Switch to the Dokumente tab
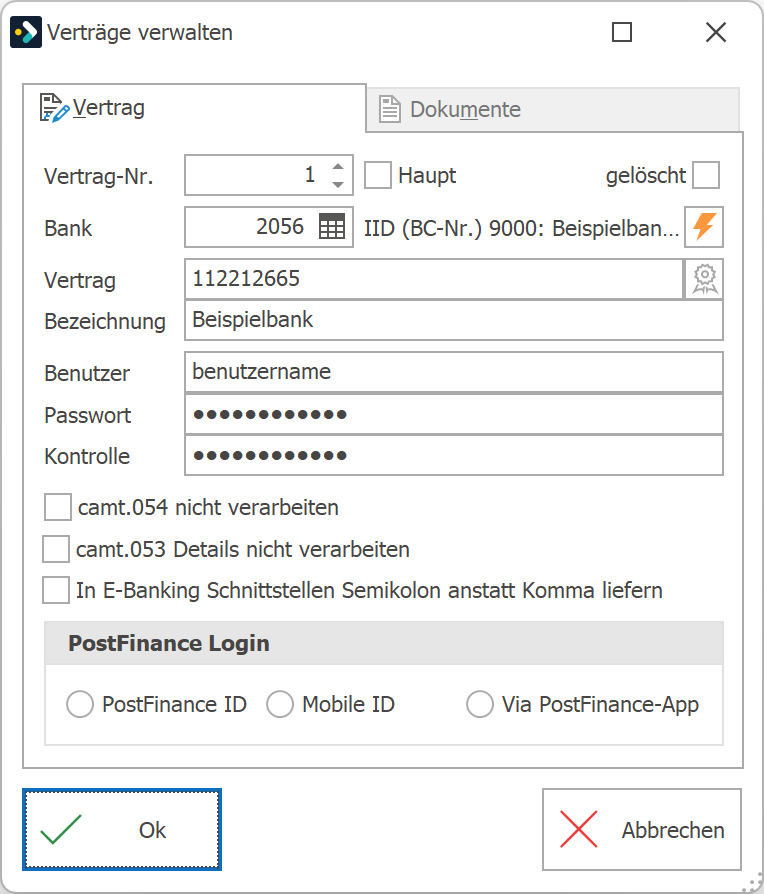Screen dimensions: 764x894 (553, 109)
